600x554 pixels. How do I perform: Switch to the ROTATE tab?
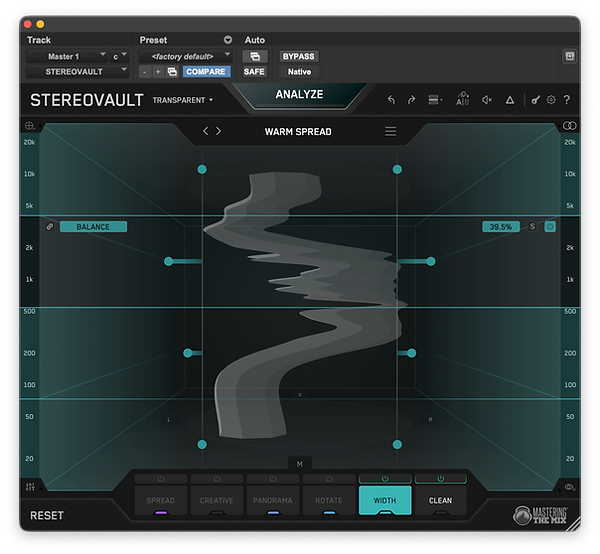(x=329, y=500)
